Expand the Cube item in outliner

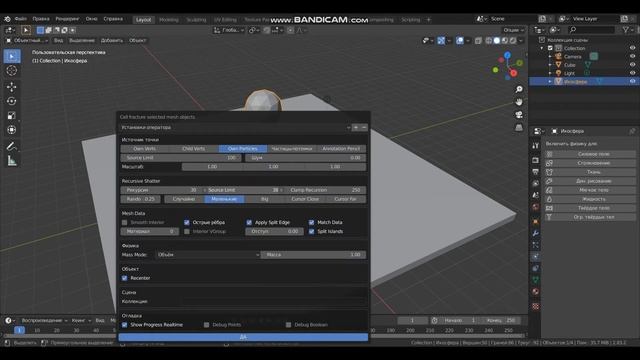pos(550,64)
